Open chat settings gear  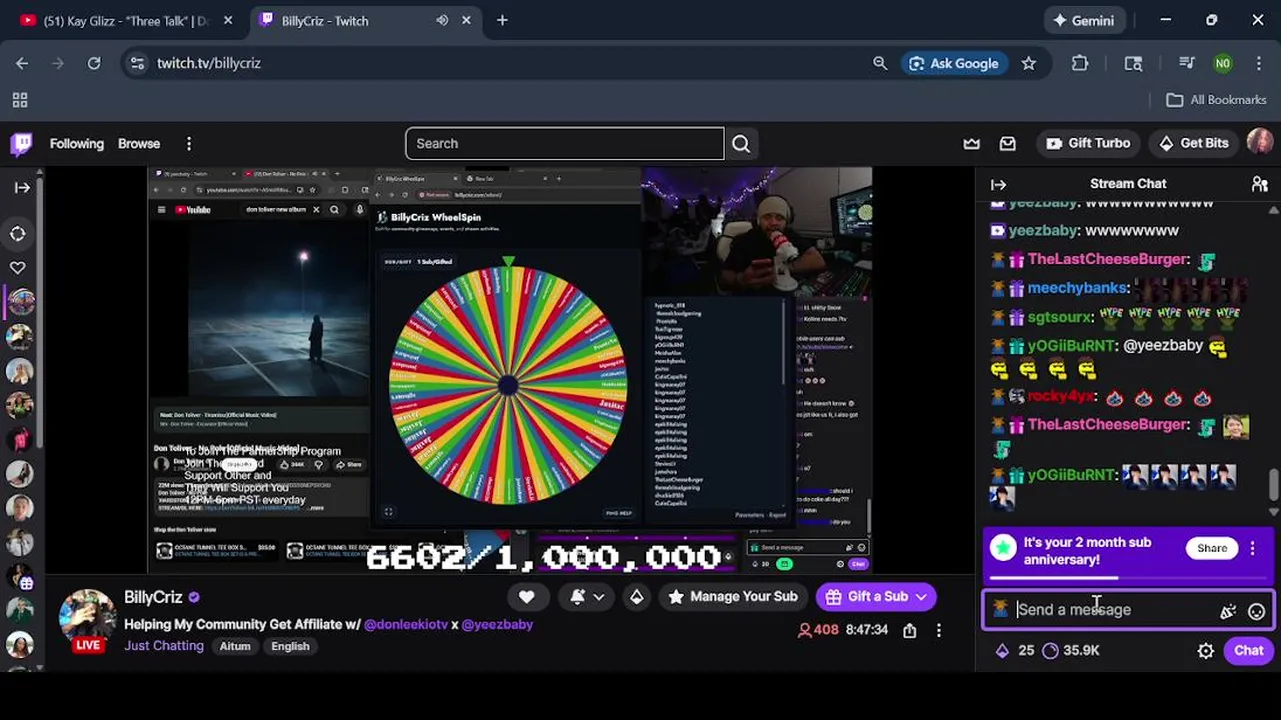(1206, 651)
